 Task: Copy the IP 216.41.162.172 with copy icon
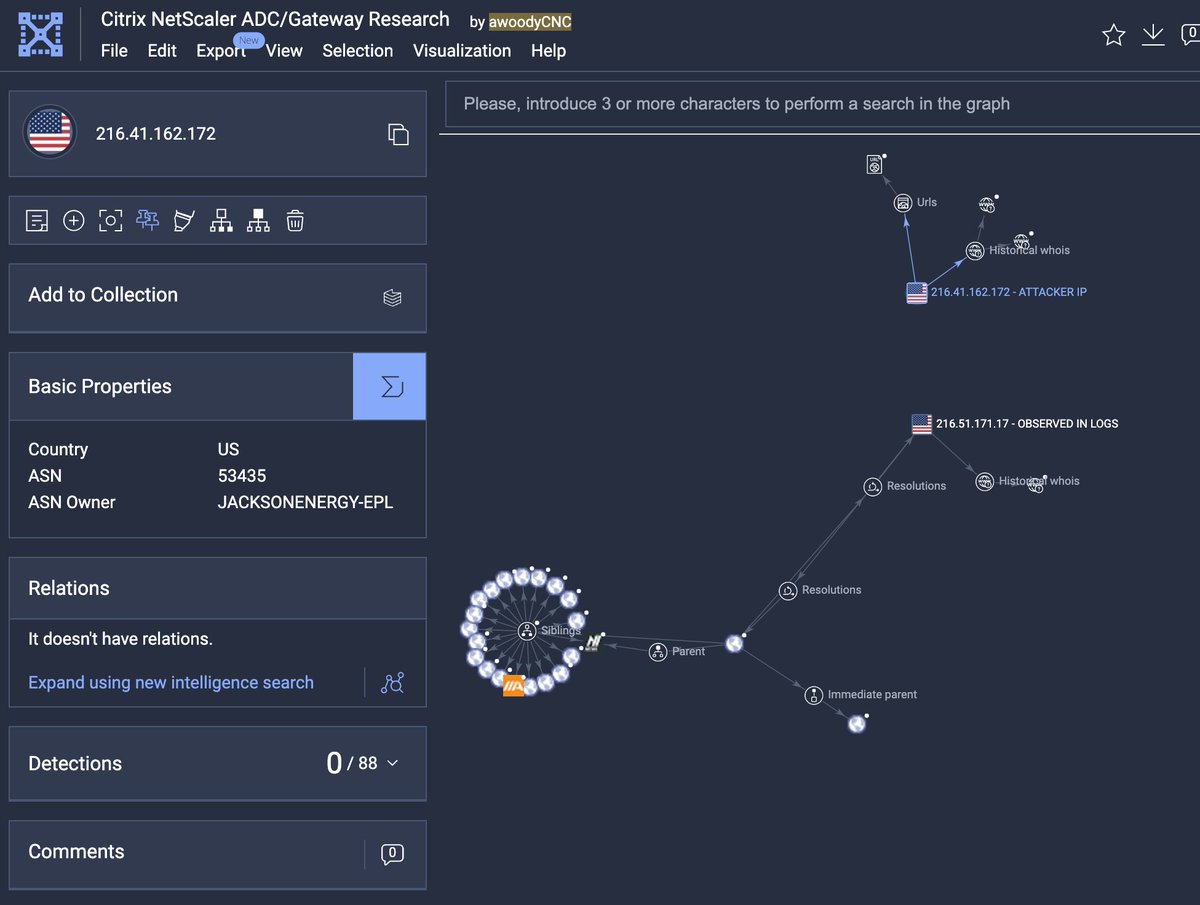click(x=398, y=134)
